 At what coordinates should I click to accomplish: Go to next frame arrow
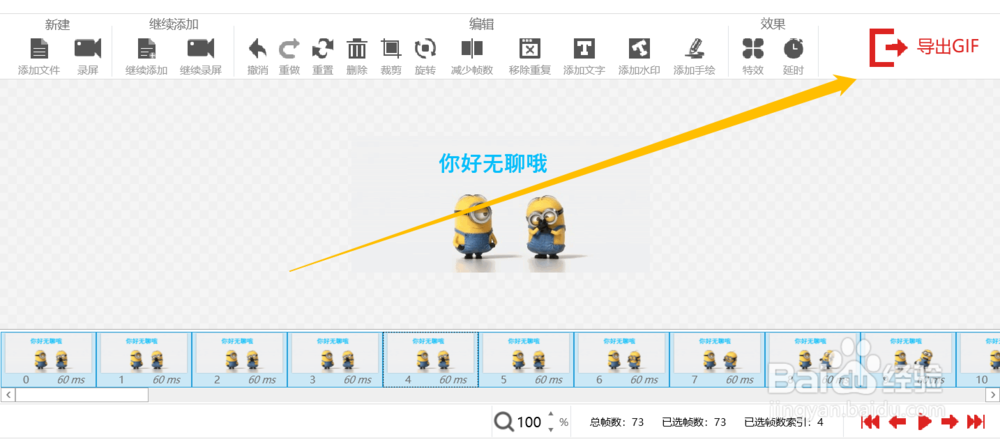click(x=950, y=422)
